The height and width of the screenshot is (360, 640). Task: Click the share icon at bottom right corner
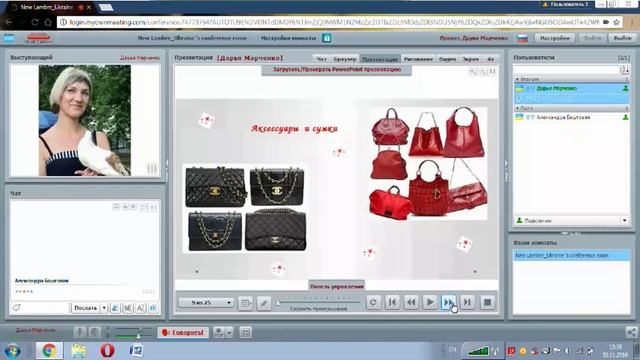pos(631,332)
